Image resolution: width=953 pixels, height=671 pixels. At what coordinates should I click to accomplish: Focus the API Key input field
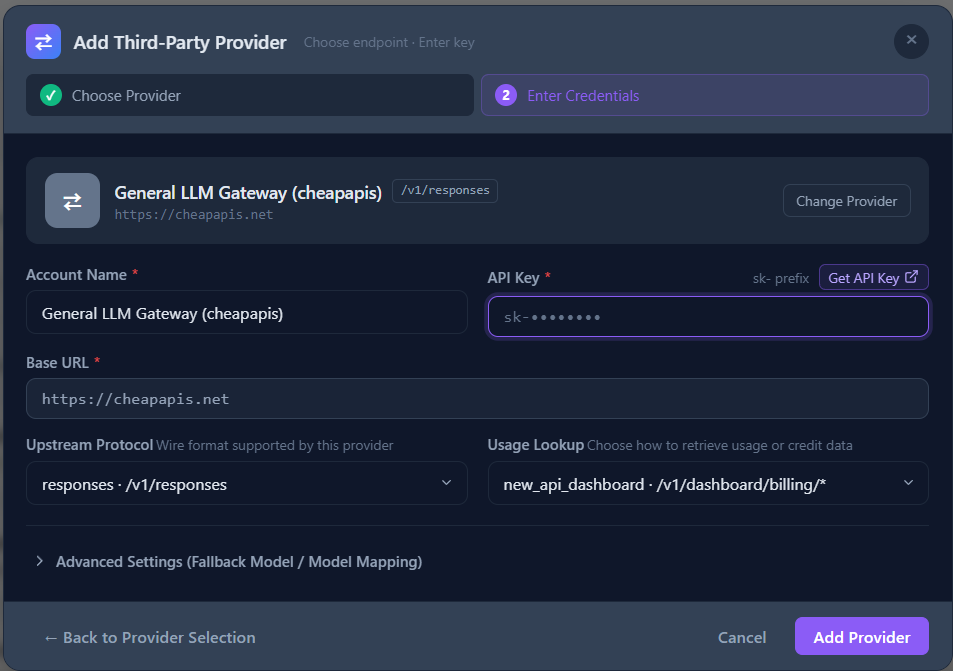click(708, 317)
